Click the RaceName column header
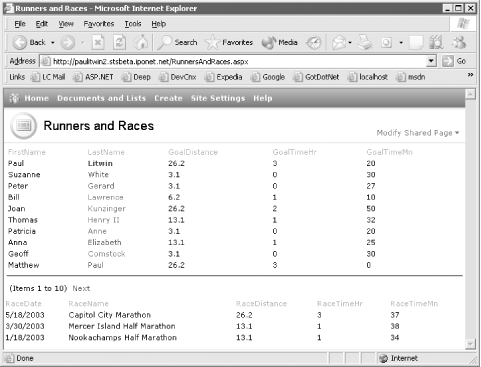This screenshot has width=481, height=367. coord(89,304)
